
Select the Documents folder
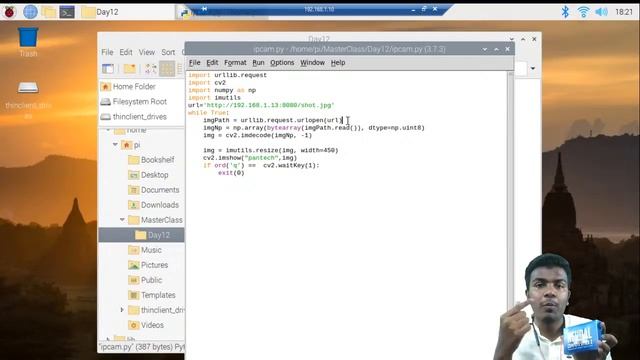click(x=154, y=190)
